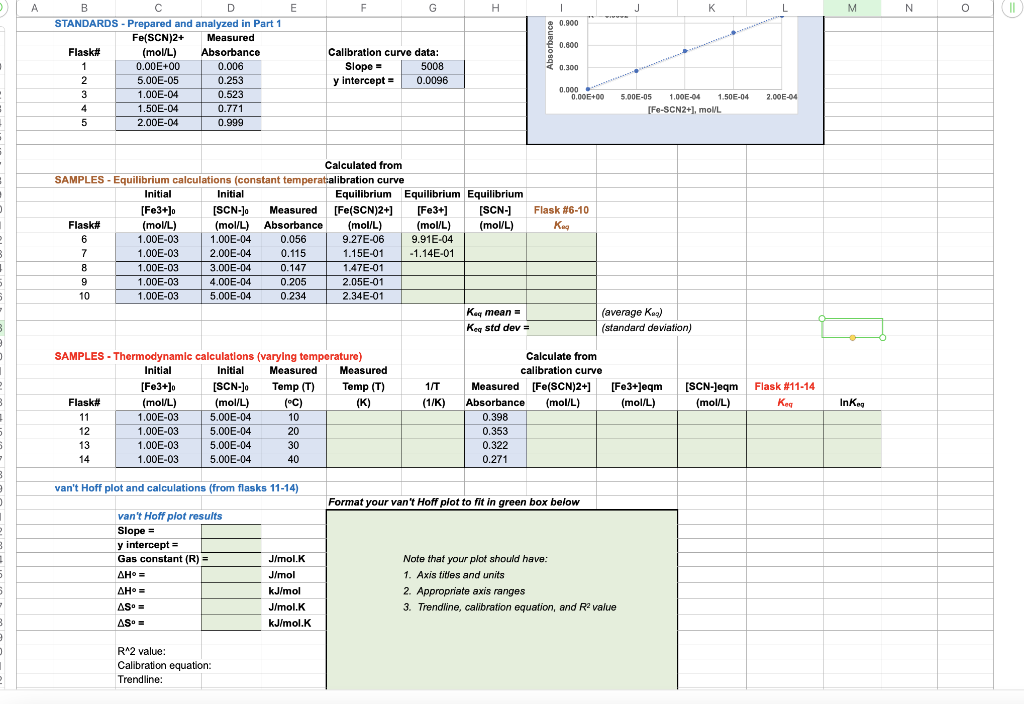Click the 'Flask #6-10' Keq column header
1024x704 pixels.
point(561,210)
